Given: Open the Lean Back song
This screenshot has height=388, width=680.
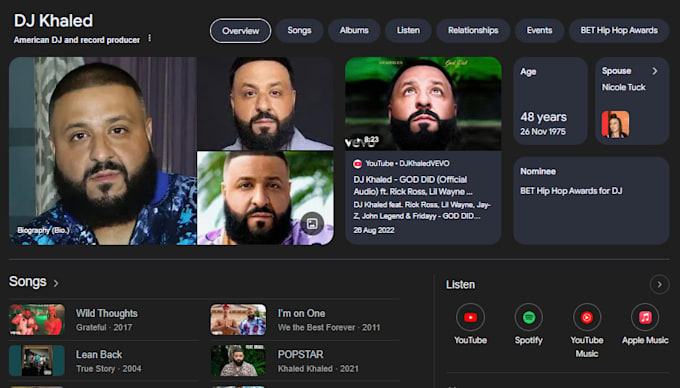Looking at the screenshot, I should [x=99, y=354].
